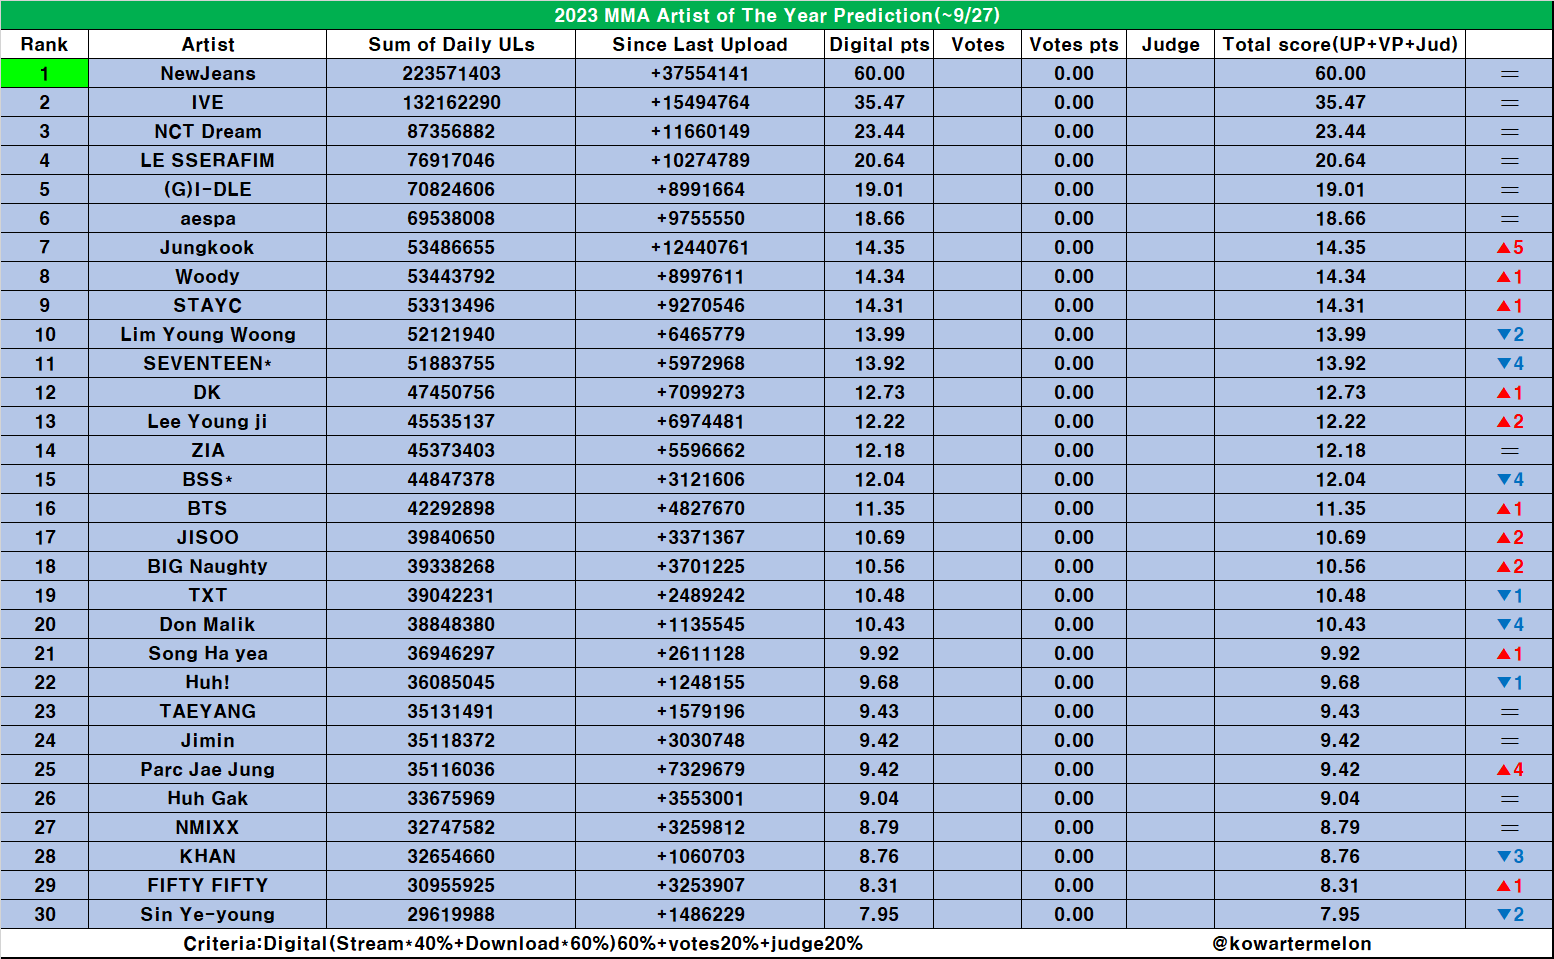This screenshot has width=1554, height=959.
Task: Click the up-arrow trend indicator for Parc Jae Jung
Action: click(x=1510, y=769)
